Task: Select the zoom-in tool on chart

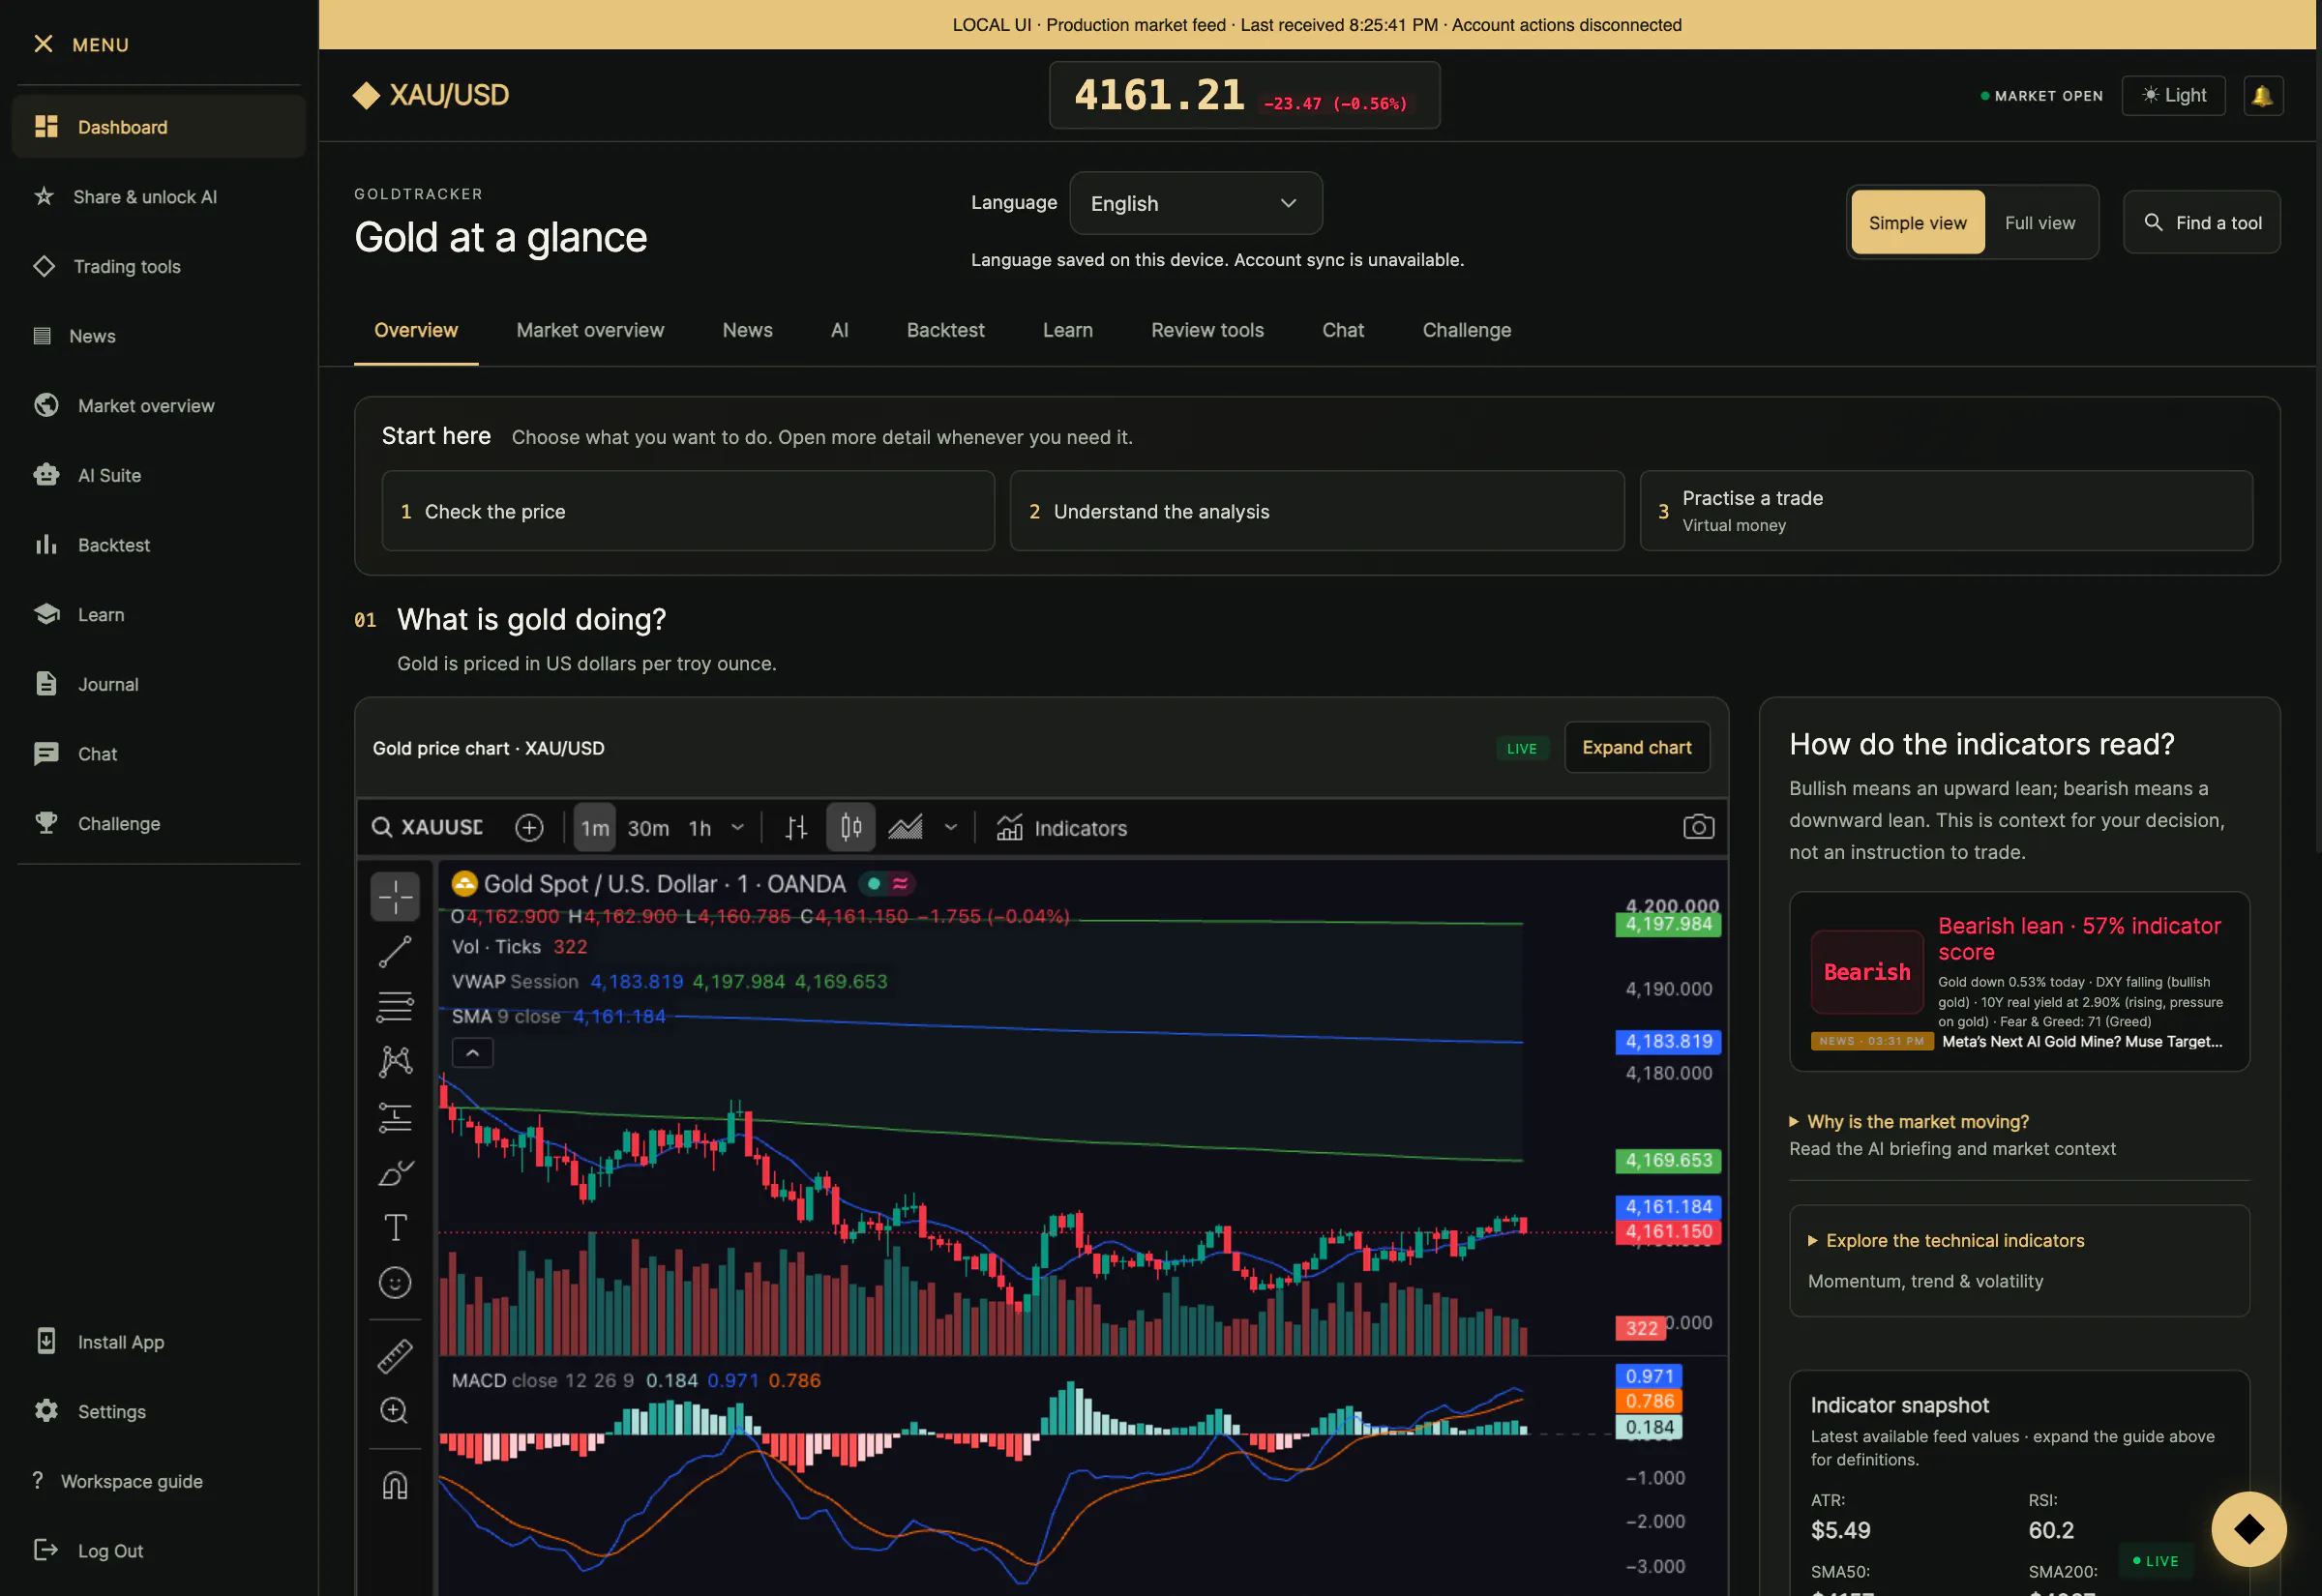Action: click(x=395, y=1411)
